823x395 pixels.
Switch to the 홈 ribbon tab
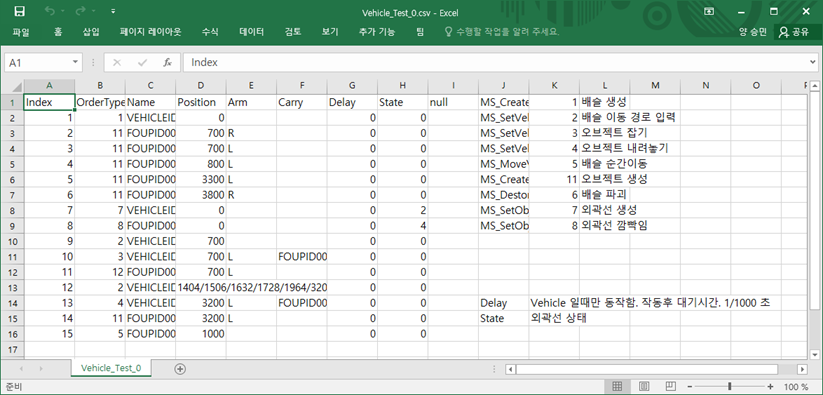pyautogui.click(x=57, y=32)
